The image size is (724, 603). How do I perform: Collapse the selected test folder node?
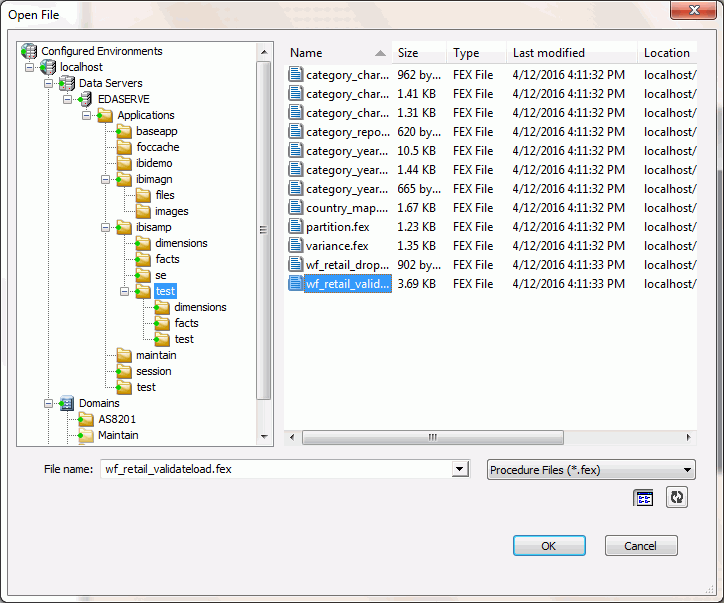[124, 291]
